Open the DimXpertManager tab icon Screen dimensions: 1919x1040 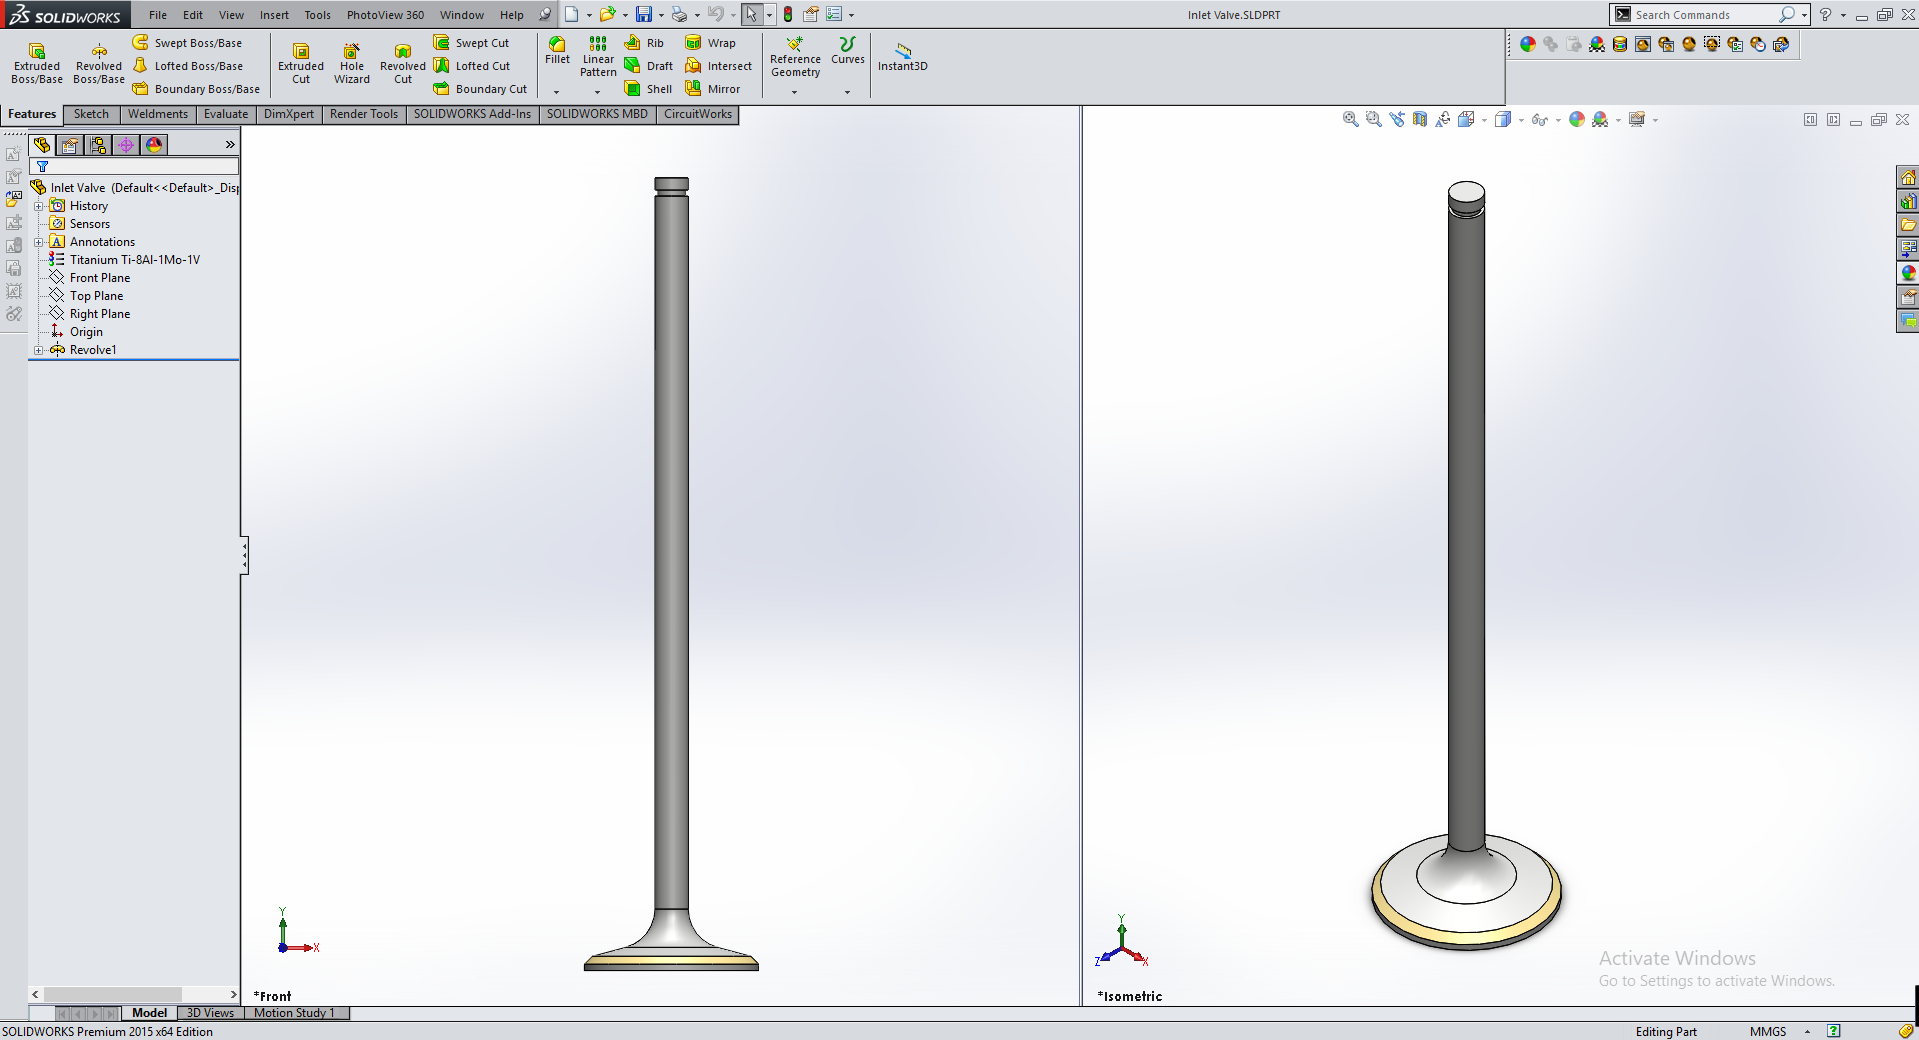126,145
